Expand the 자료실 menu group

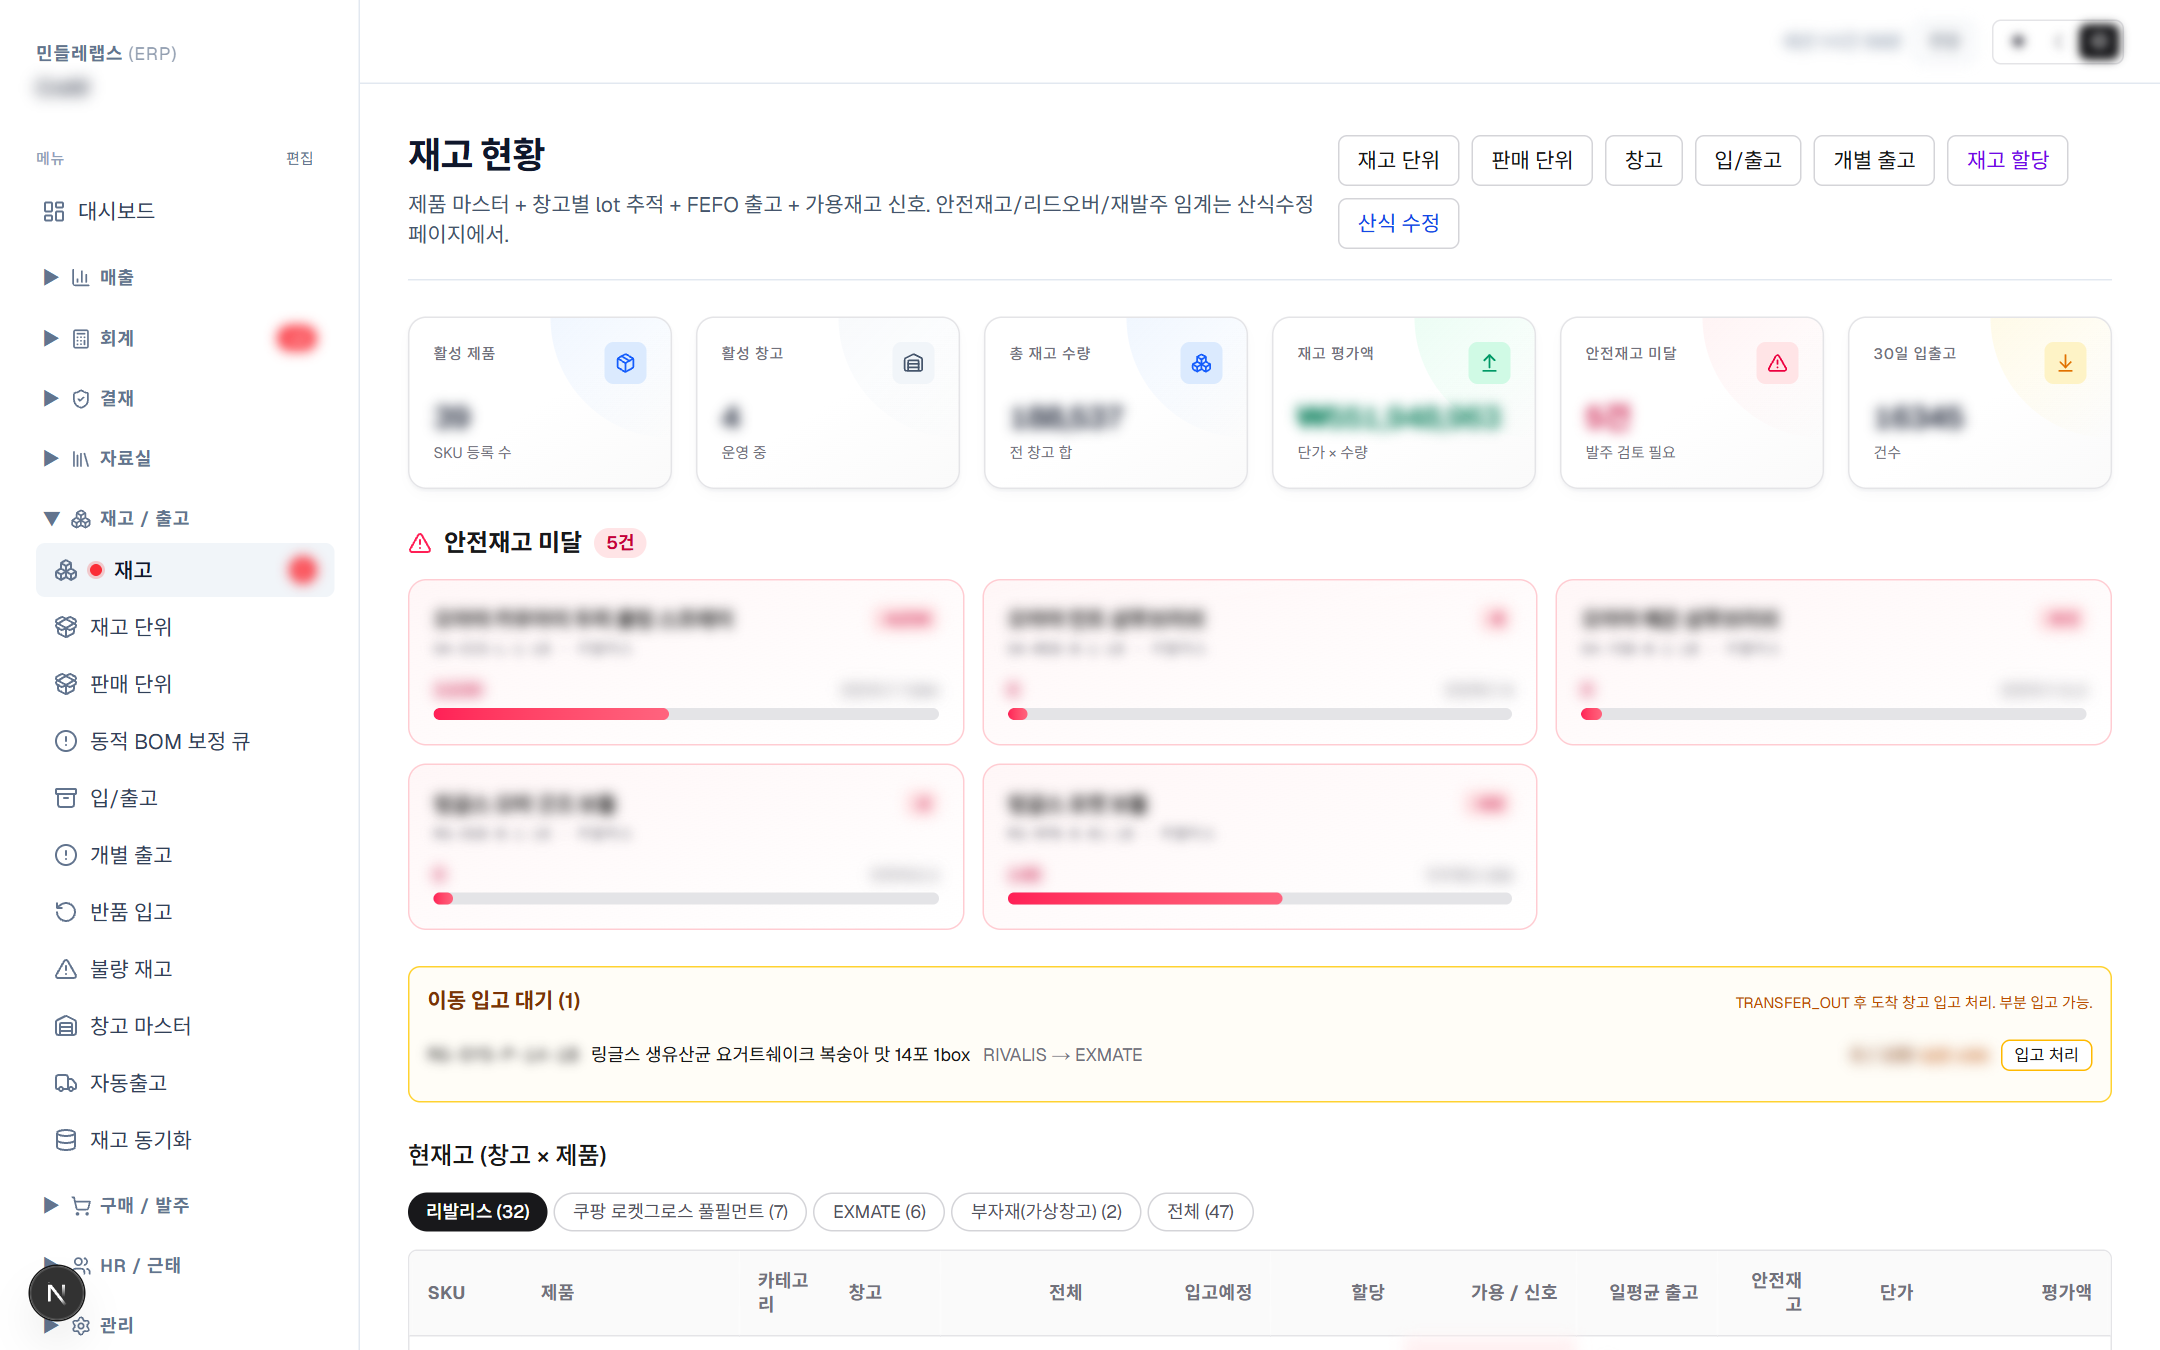click(50, 458)
